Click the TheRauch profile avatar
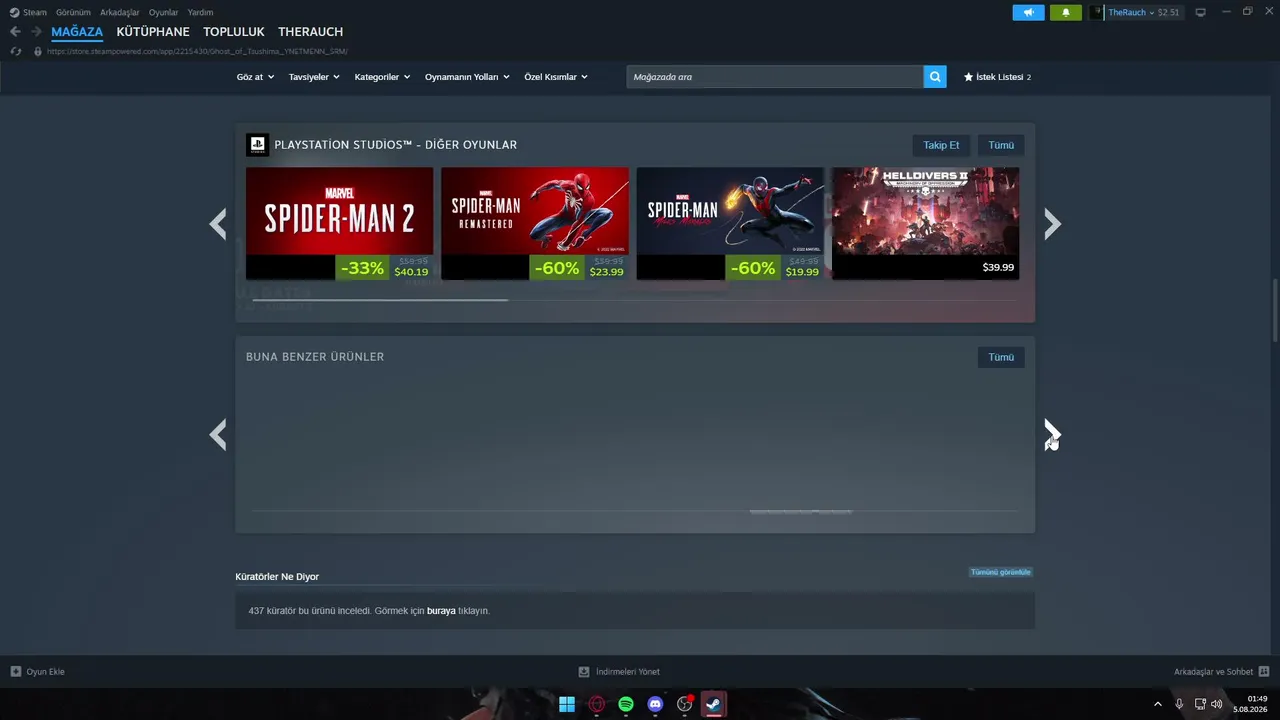Screen dimensions: 1280x720 click(x=1097, y=12)
